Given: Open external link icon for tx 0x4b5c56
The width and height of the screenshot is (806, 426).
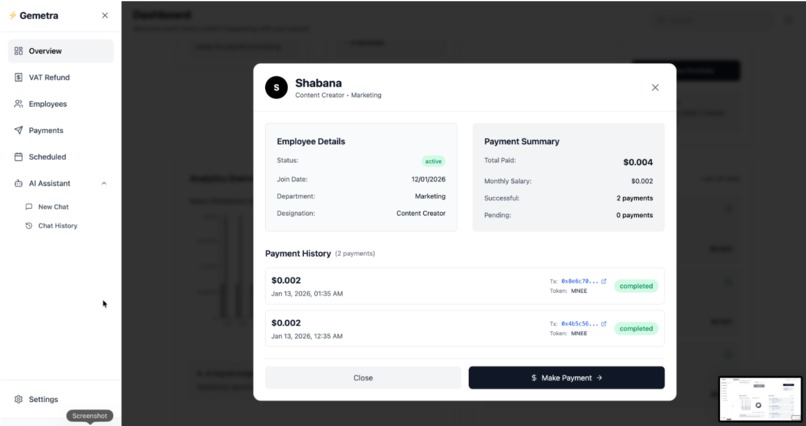Looking at the screenshot, I should 603,324.
